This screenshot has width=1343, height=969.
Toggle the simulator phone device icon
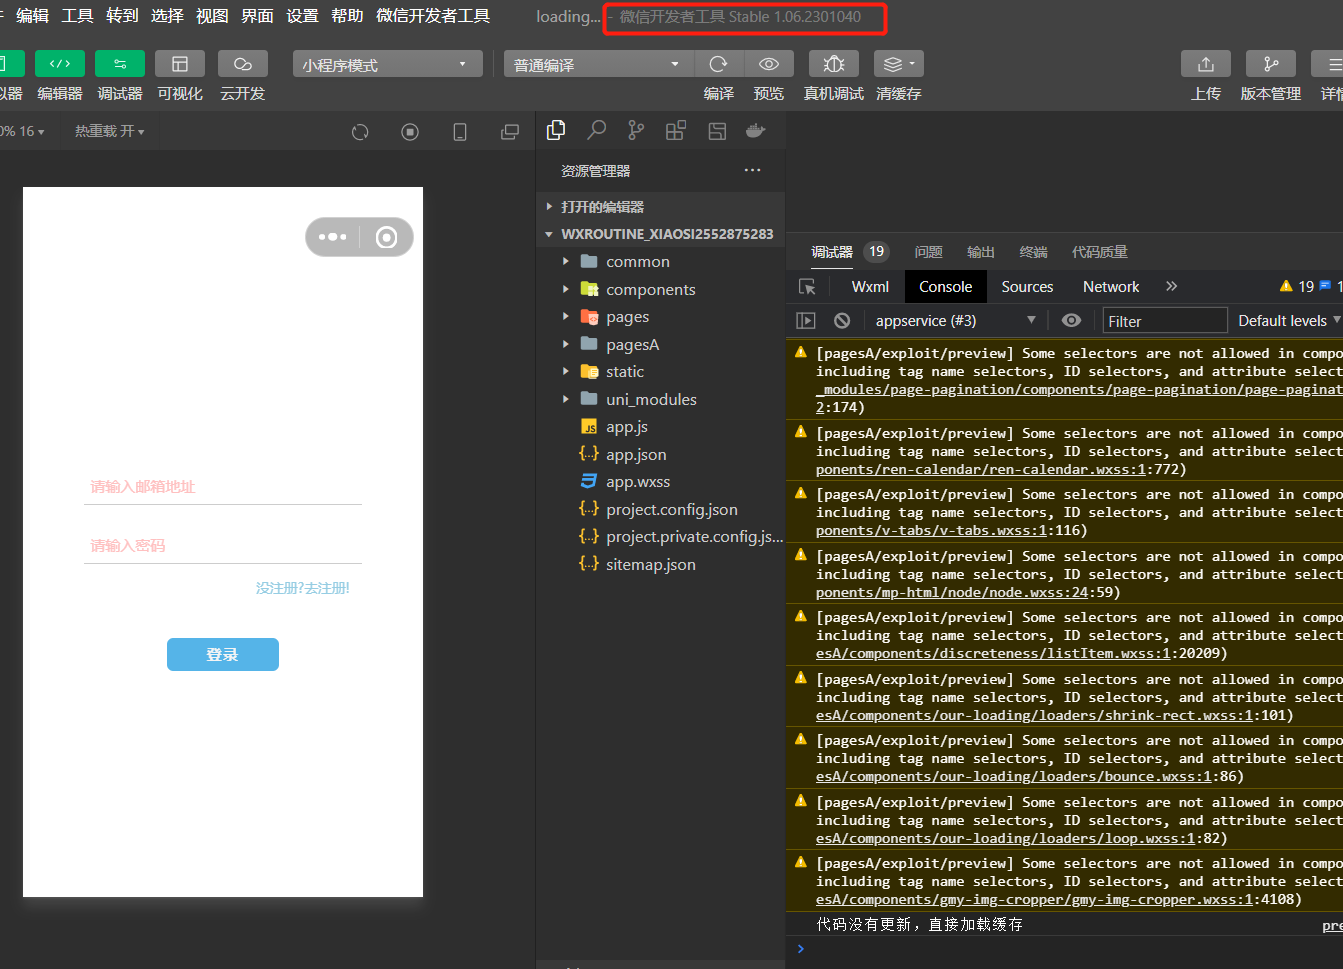coord(460,132)
